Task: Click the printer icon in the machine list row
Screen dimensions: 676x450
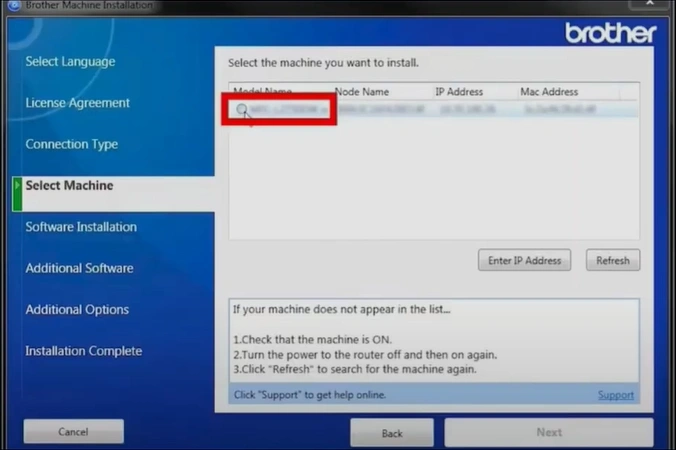Action: point(242,109)
